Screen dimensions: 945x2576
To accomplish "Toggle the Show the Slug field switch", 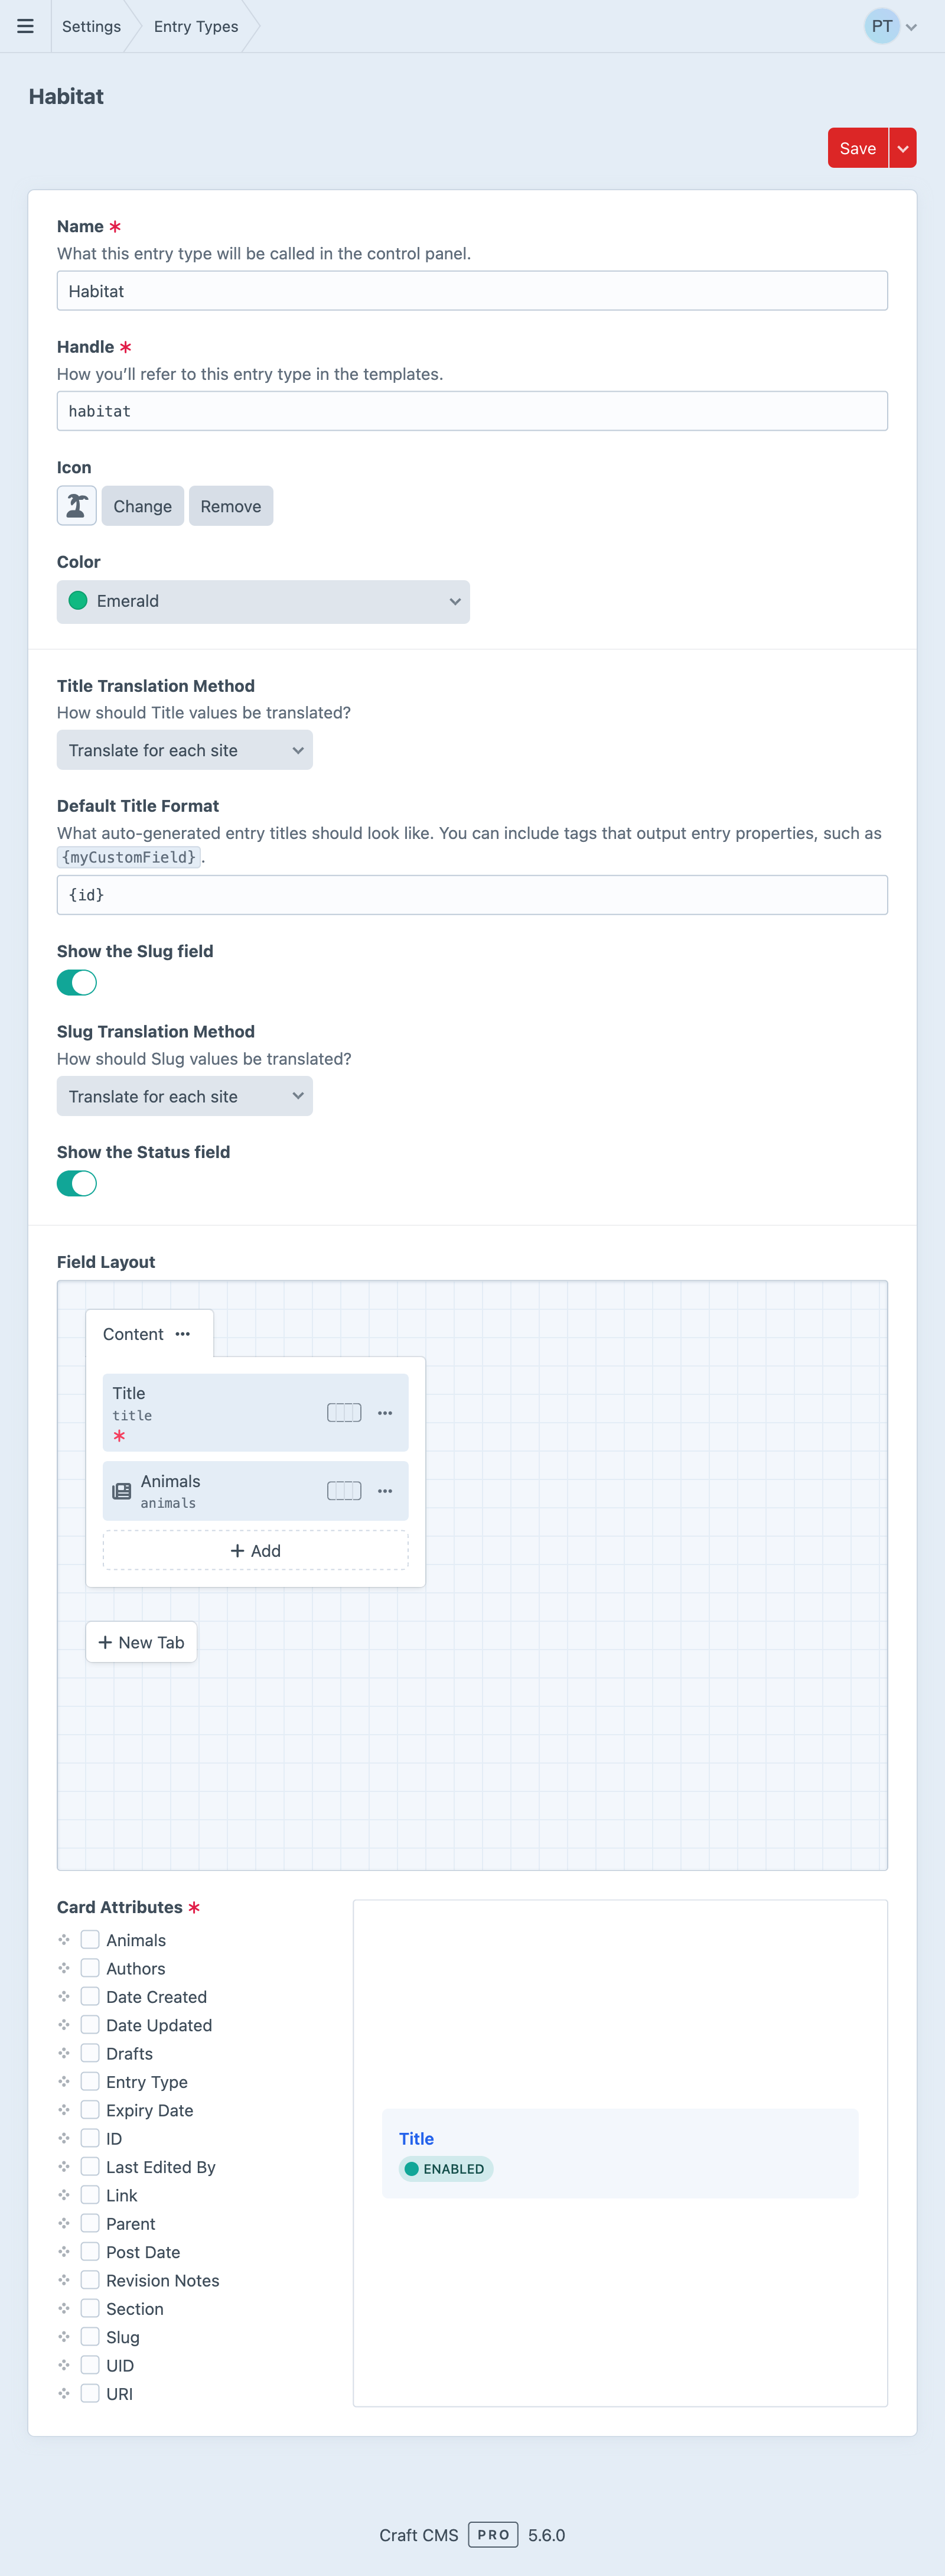I will pos(77,983).
